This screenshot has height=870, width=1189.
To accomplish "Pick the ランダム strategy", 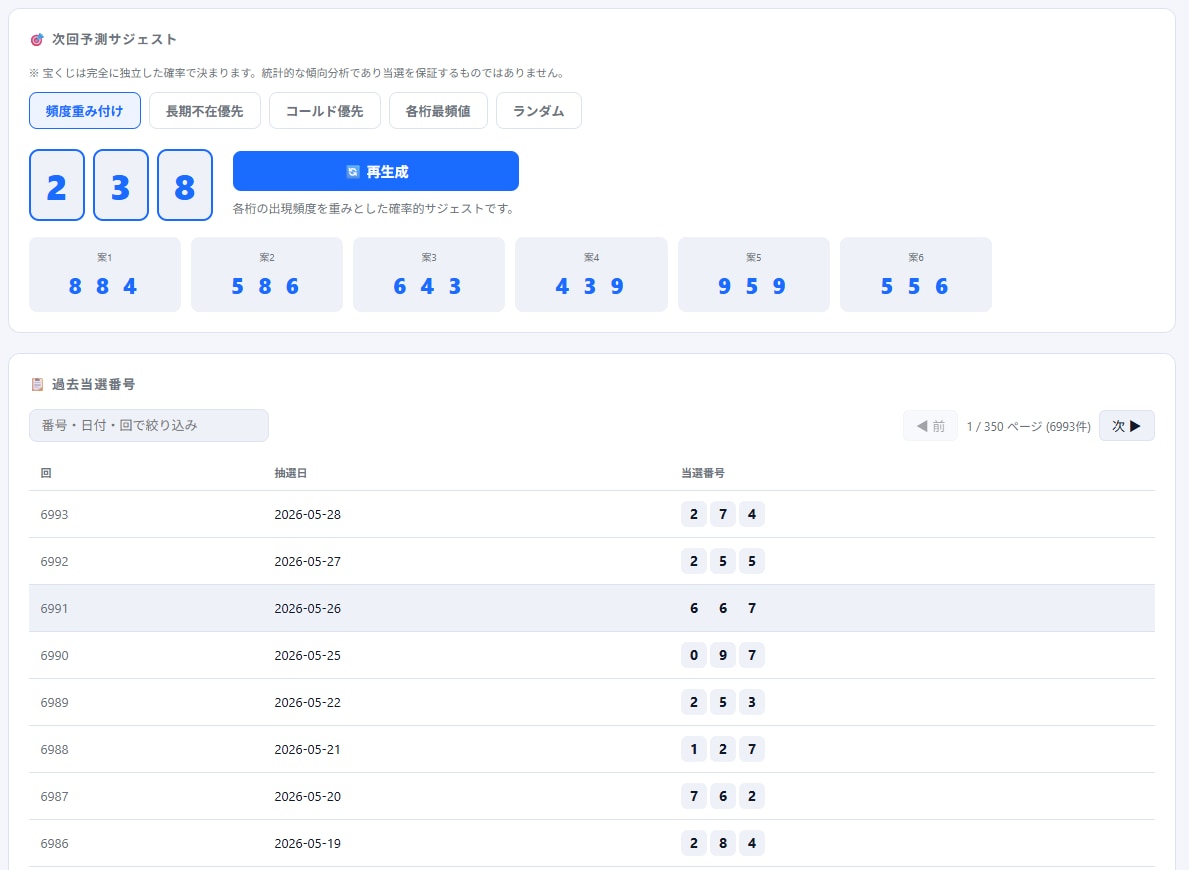I will [538, 111].
